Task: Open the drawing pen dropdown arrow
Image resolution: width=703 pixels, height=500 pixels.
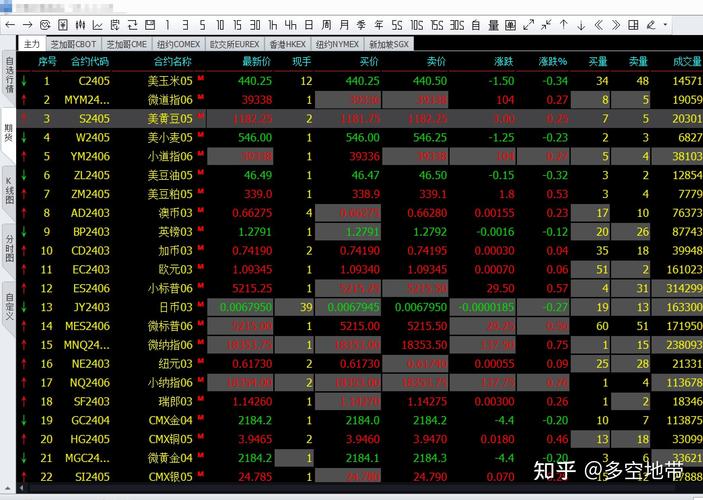Action: pyautogui.click(x=666, y=24)
